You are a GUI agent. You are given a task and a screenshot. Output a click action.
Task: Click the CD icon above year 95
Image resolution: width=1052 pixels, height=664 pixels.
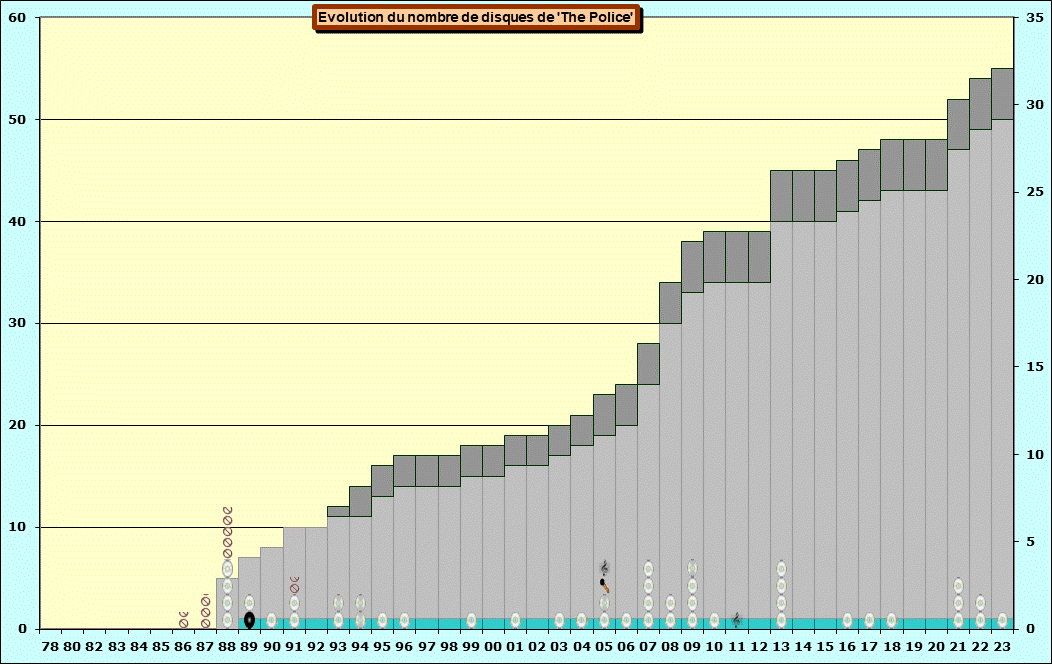point(382,620)
